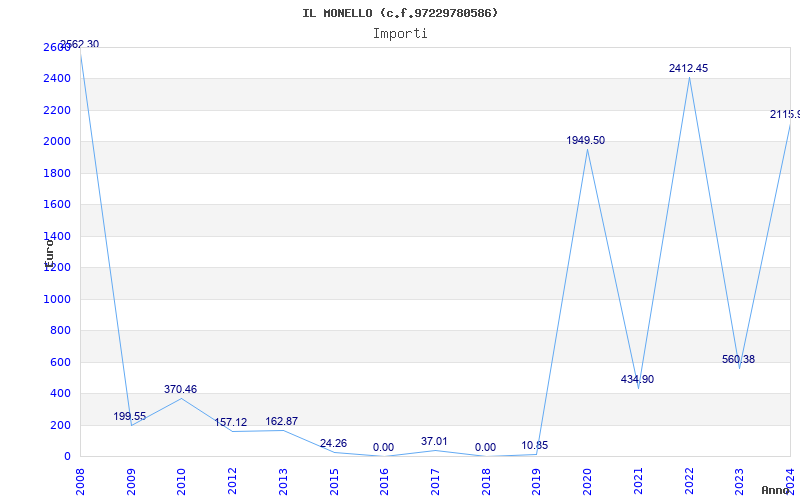Select the 2017 axis label
800x500 pixels.
tap(435, 481)
